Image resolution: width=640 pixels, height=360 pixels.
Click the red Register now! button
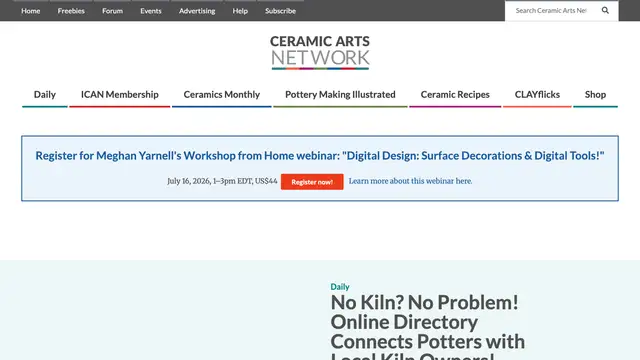pyautogui.click(x=312, y=182)
